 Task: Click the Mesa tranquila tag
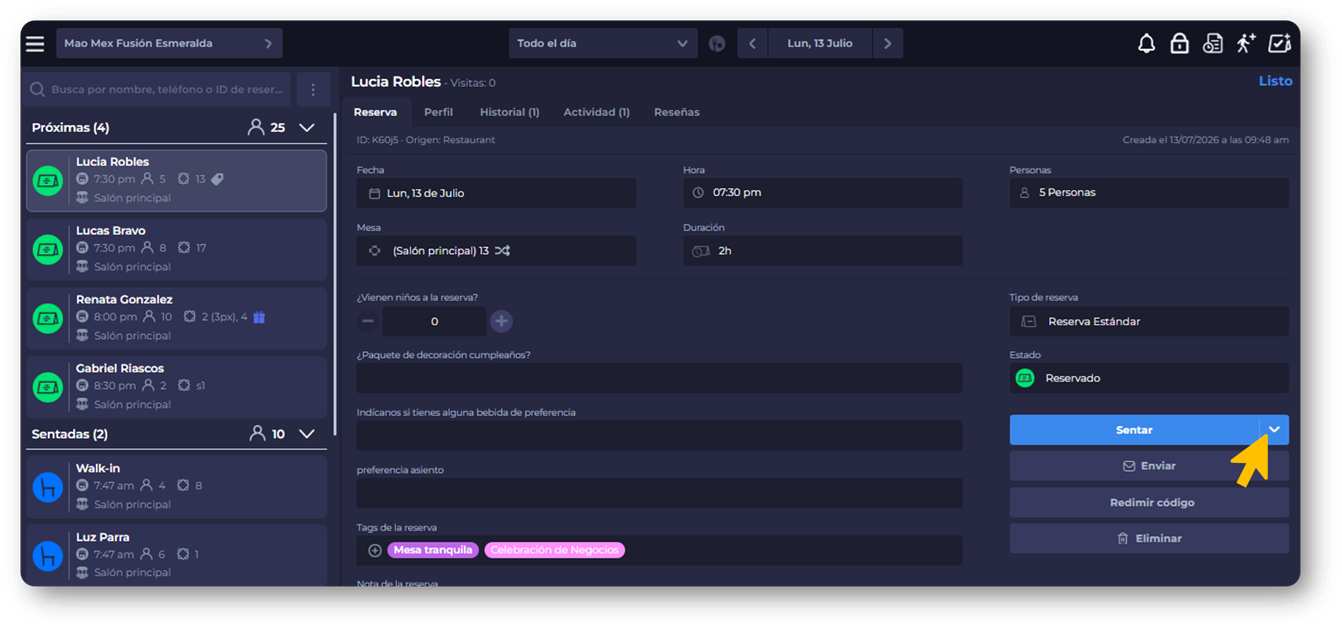tap(432, 550)
